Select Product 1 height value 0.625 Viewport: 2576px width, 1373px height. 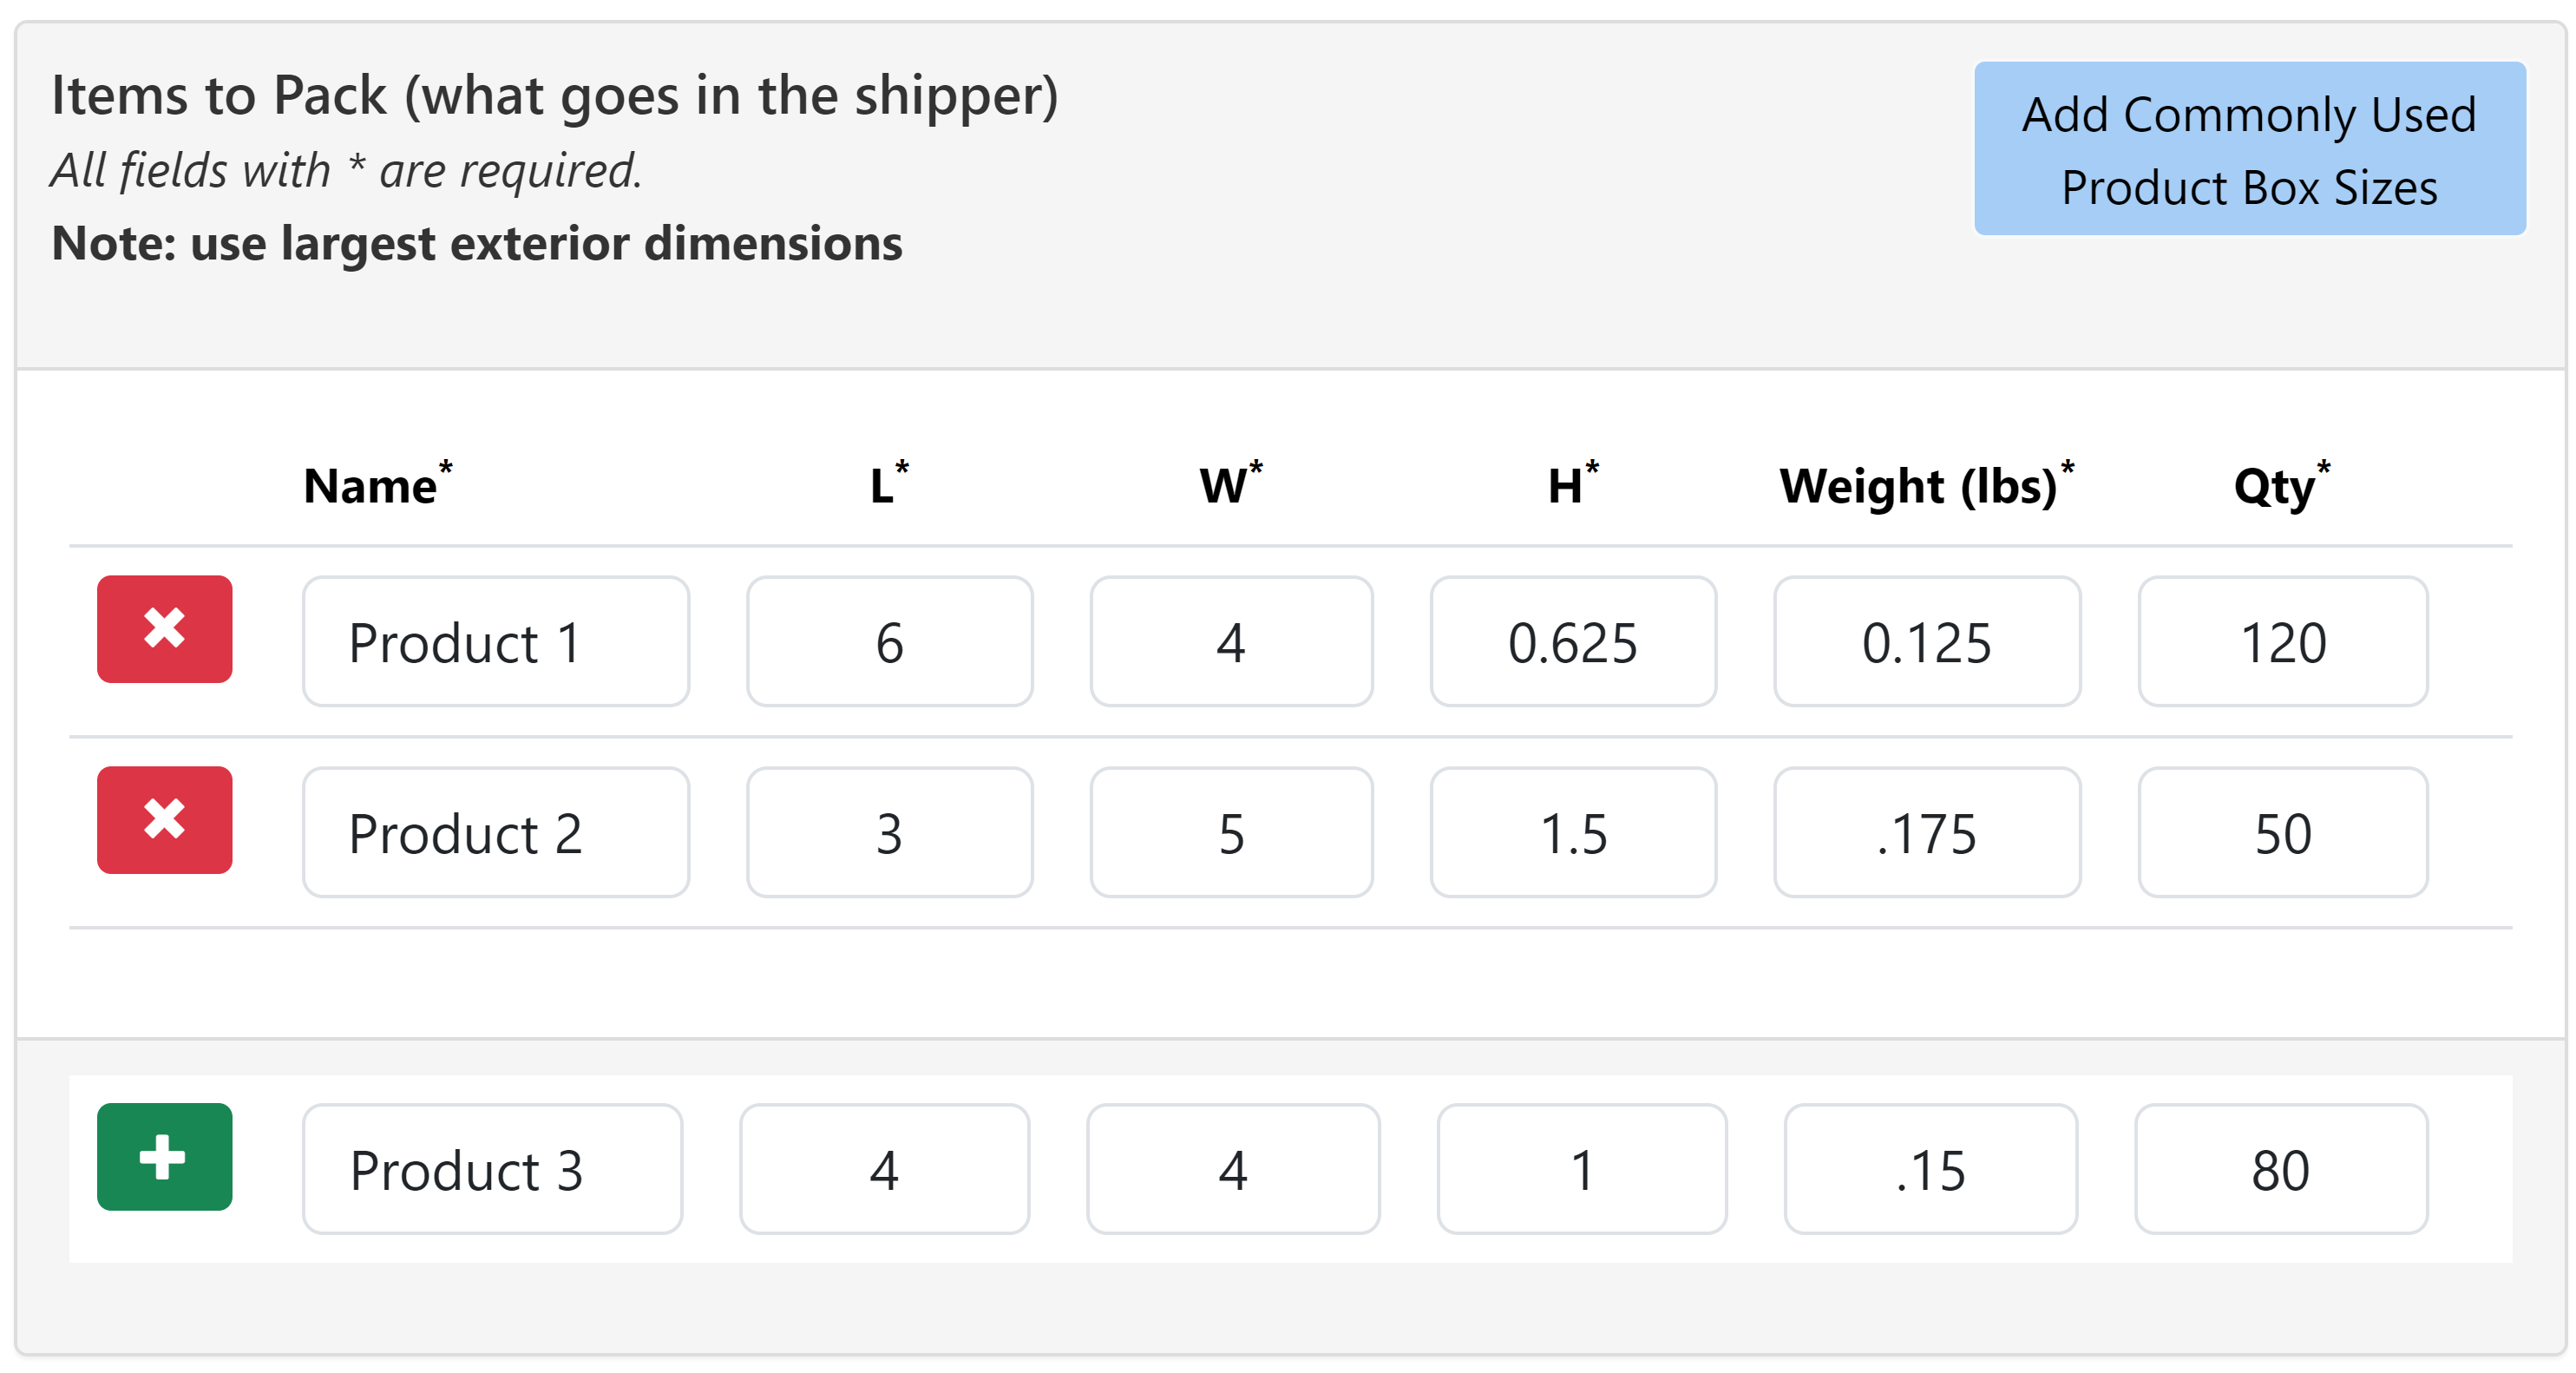[1573, 641]
